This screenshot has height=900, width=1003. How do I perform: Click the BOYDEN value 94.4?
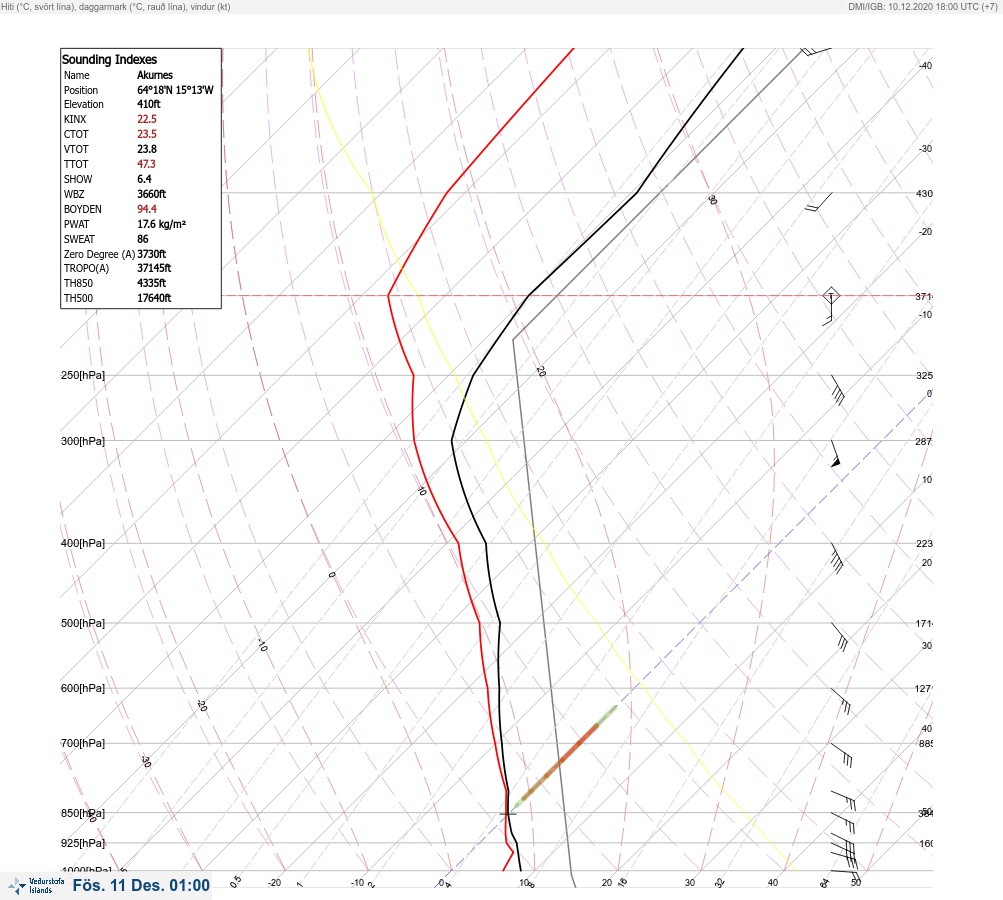tap(146, 209)
